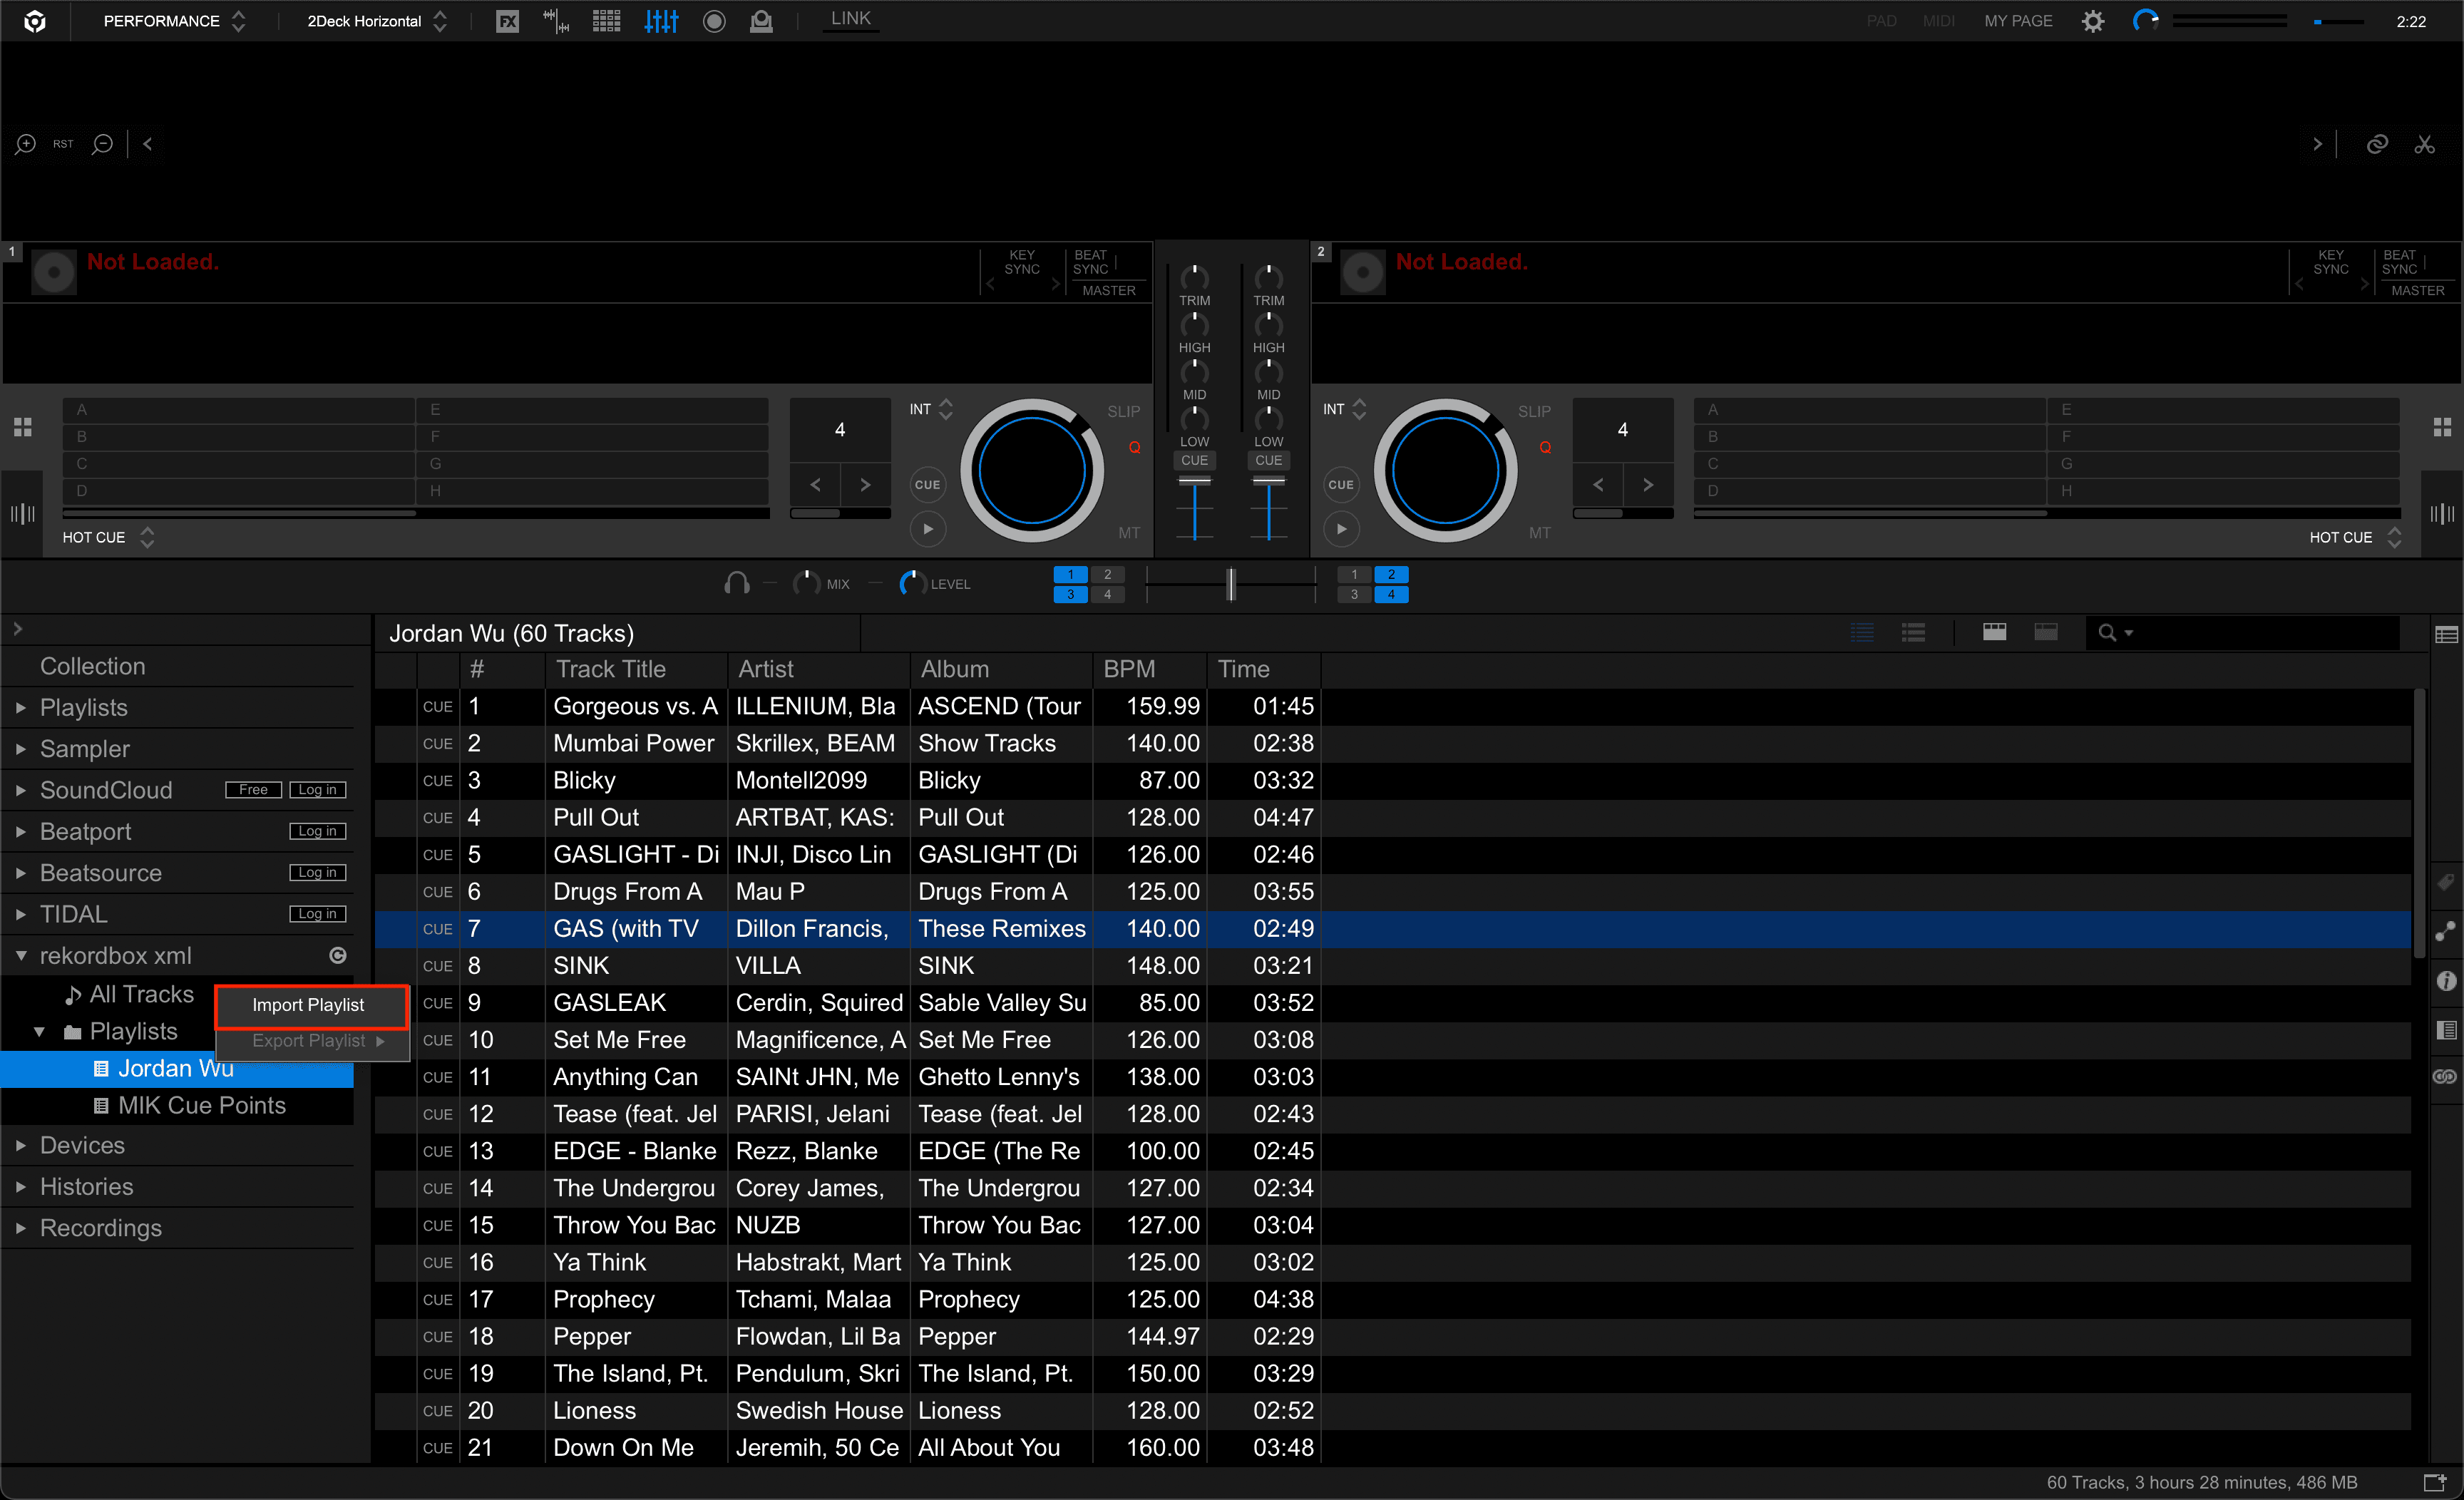Open the sub browser panel icon
Screen dimensions: 2464x1500
click(2446, 1030)
